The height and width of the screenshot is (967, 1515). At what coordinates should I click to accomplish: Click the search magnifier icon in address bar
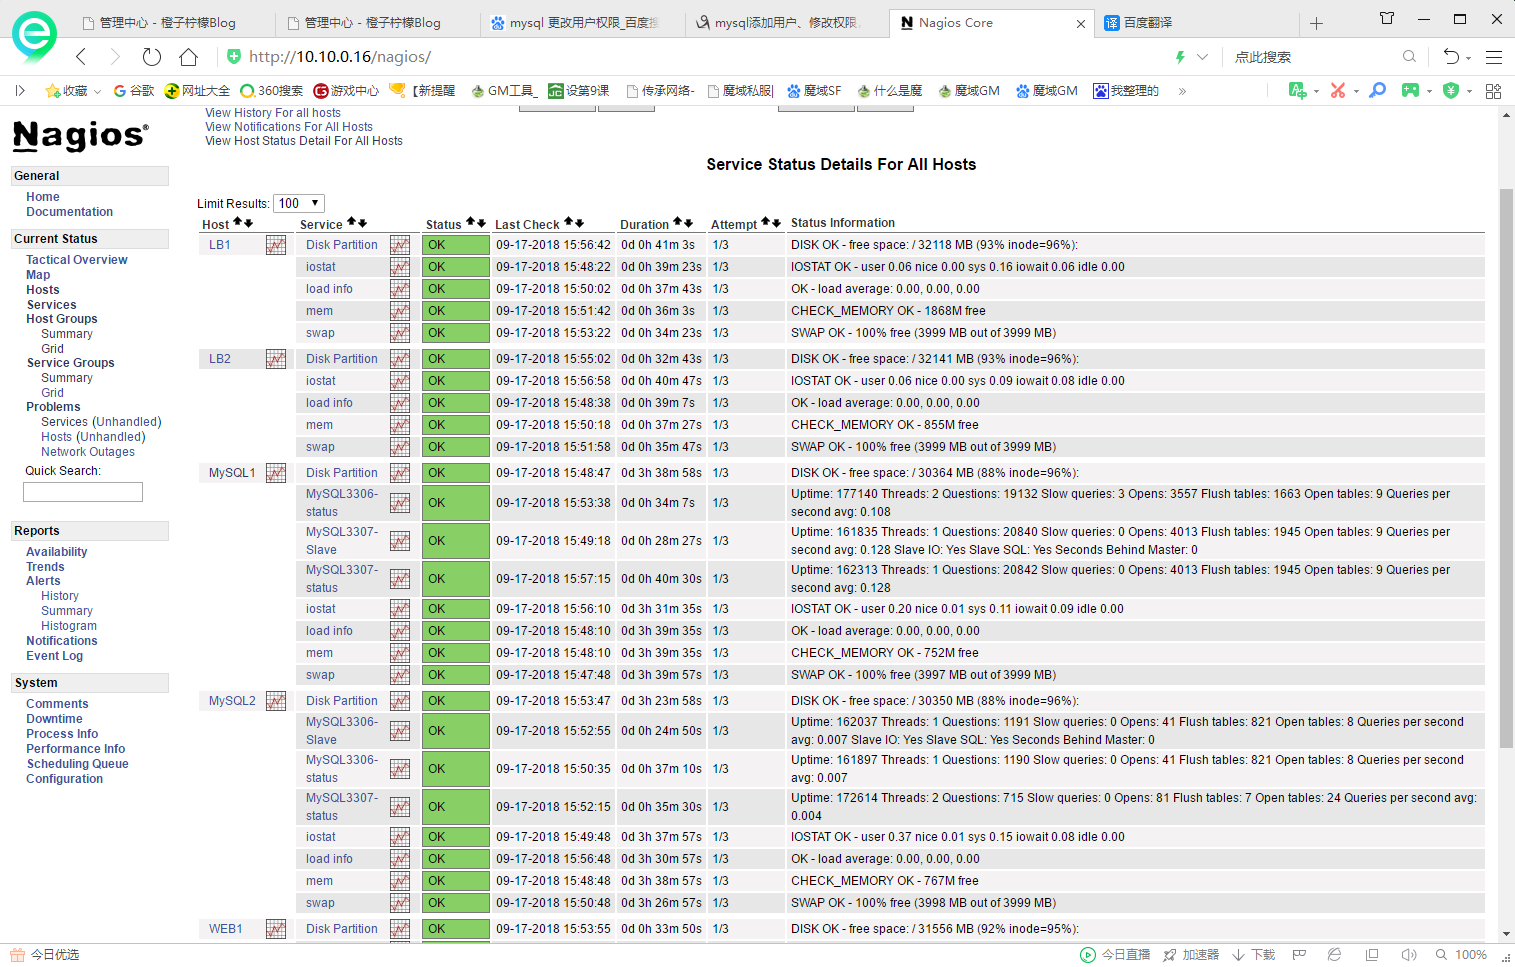(1409, 57)
